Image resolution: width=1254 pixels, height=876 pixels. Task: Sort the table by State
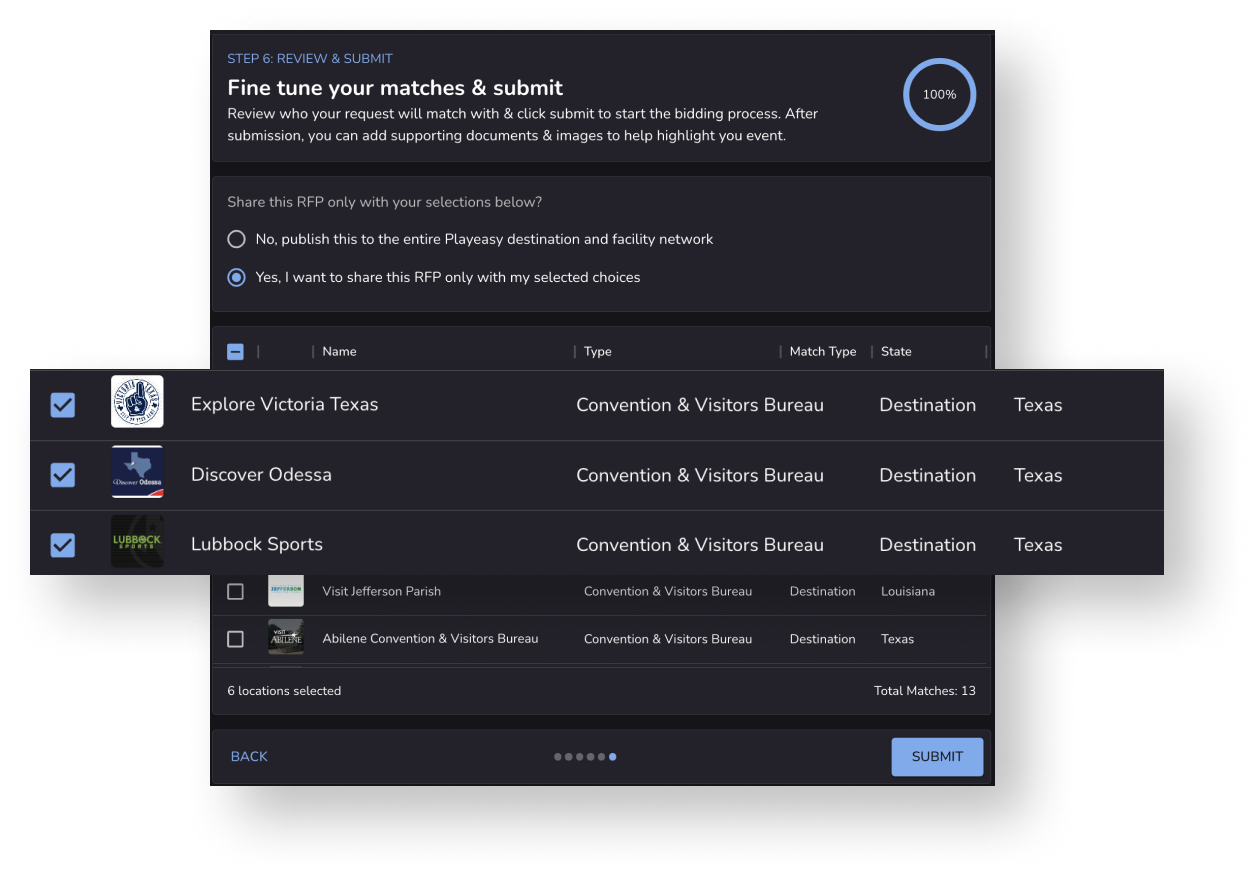pos(895,351)
